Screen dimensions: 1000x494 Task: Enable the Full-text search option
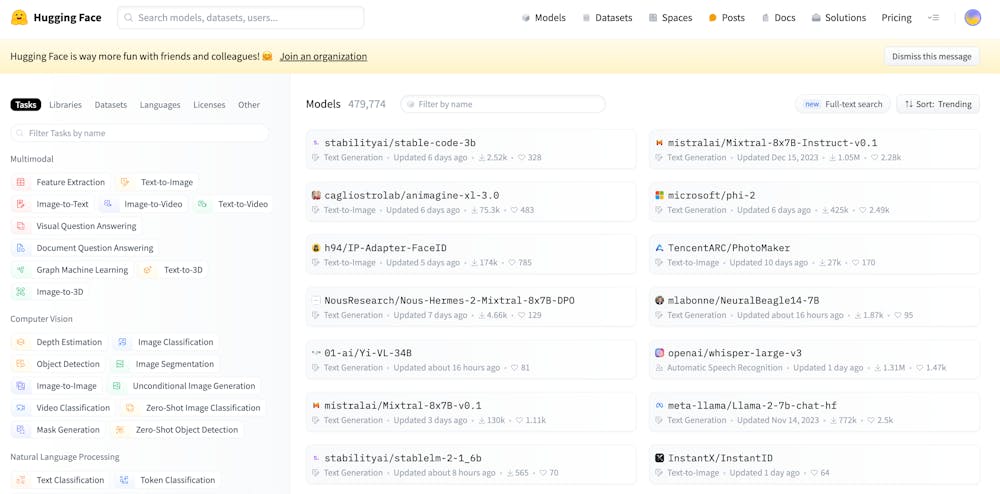pos(843,104)
